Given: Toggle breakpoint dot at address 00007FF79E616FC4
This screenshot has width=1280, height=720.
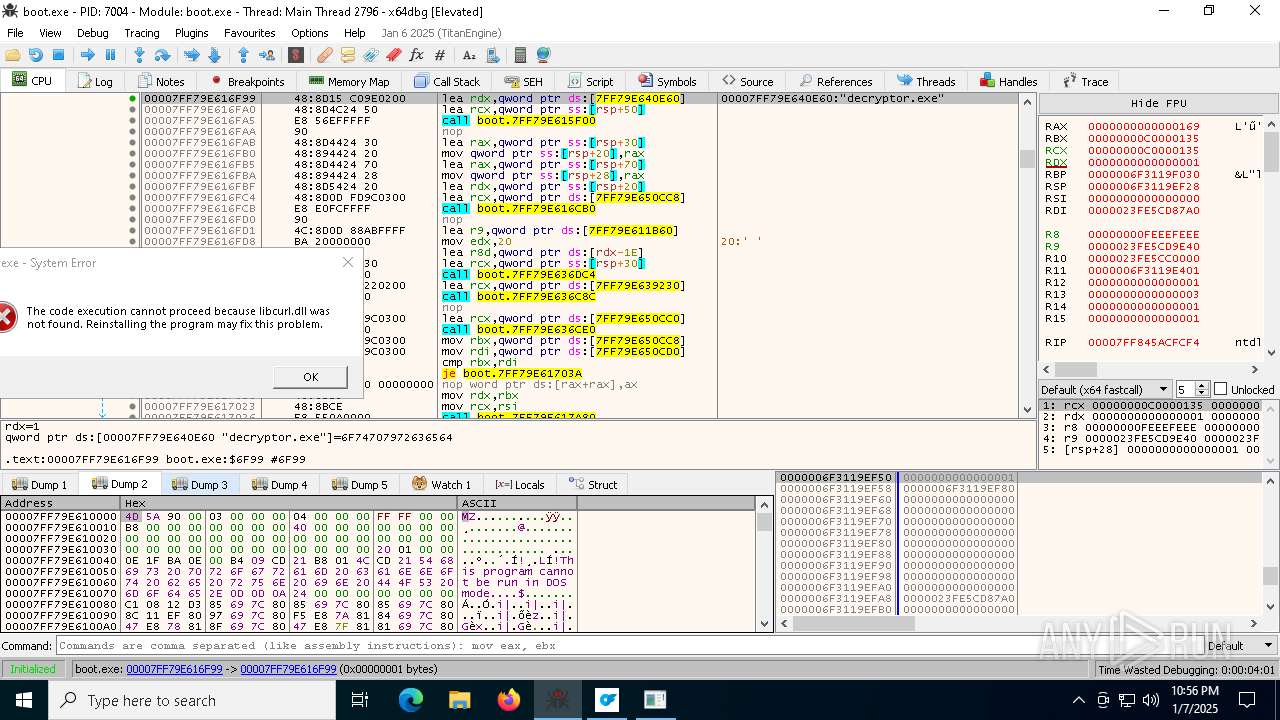Looking at the screenshot, I should pos(132,197).
